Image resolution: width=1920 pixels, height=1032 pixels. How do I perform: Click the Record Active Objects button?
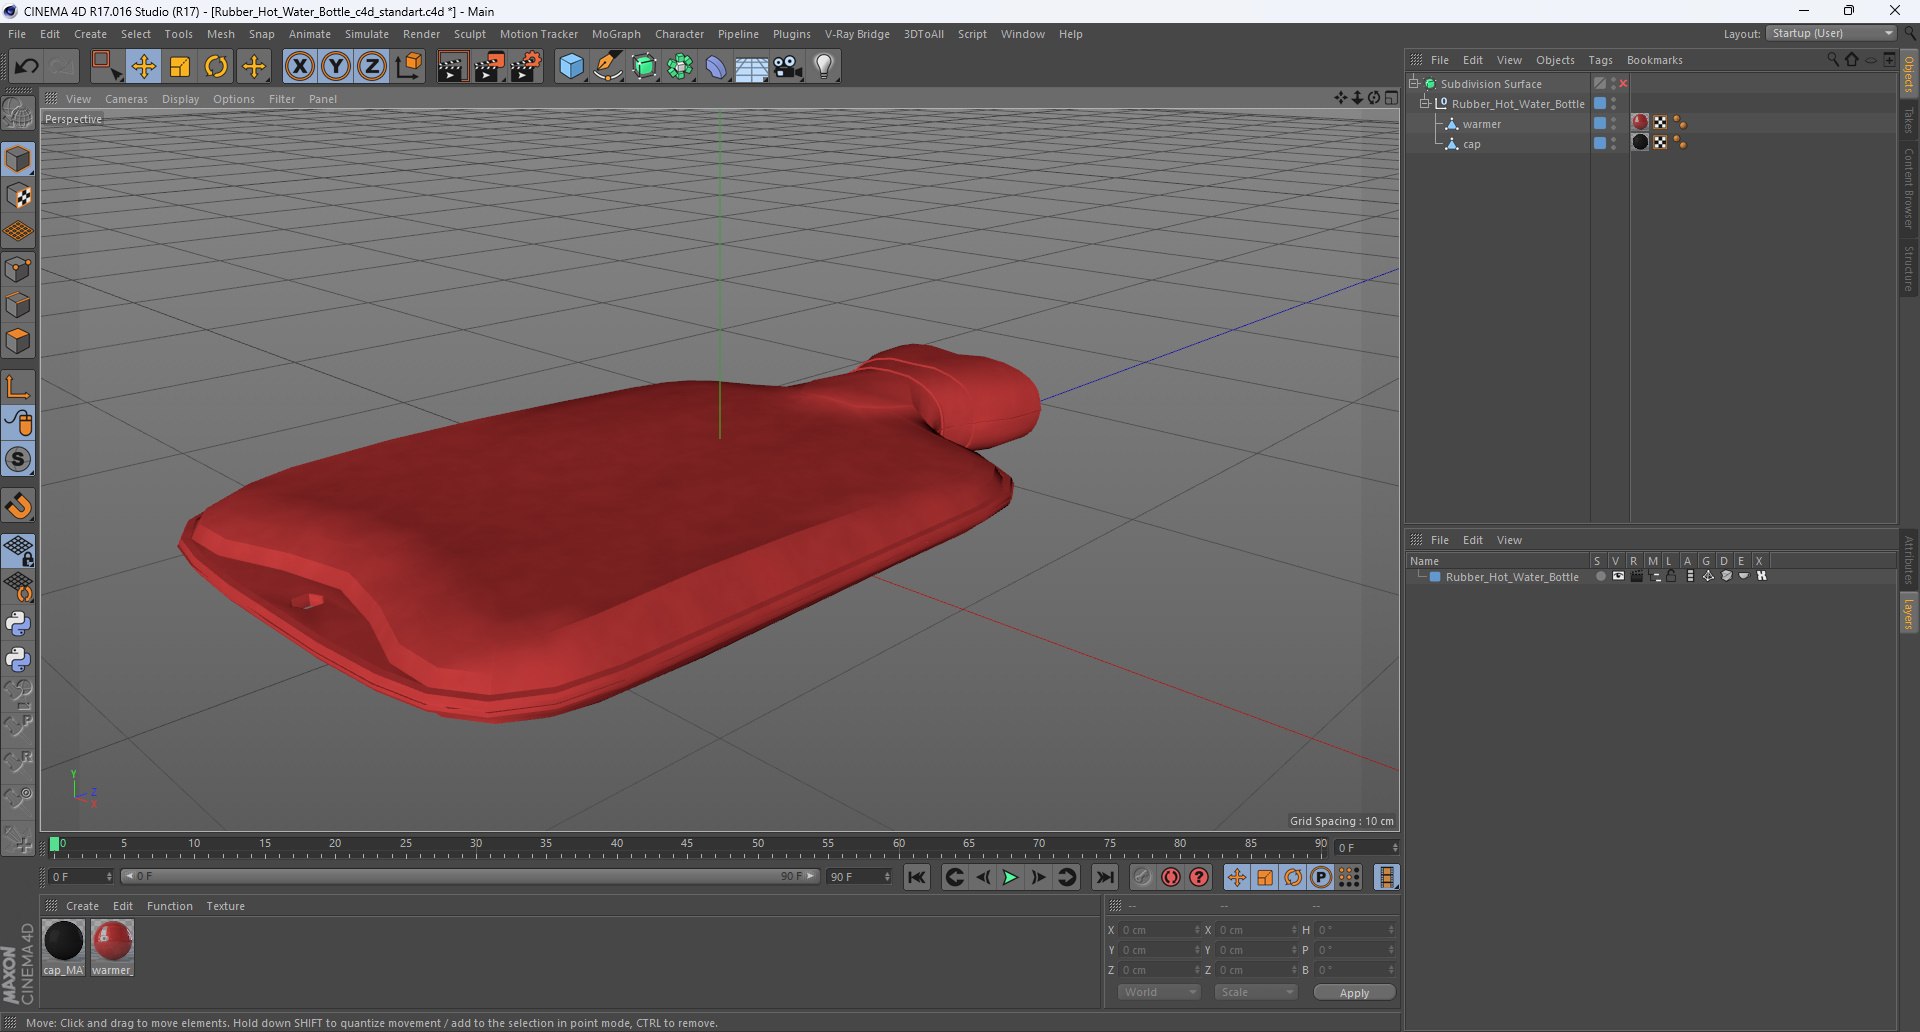point(1142,877)
